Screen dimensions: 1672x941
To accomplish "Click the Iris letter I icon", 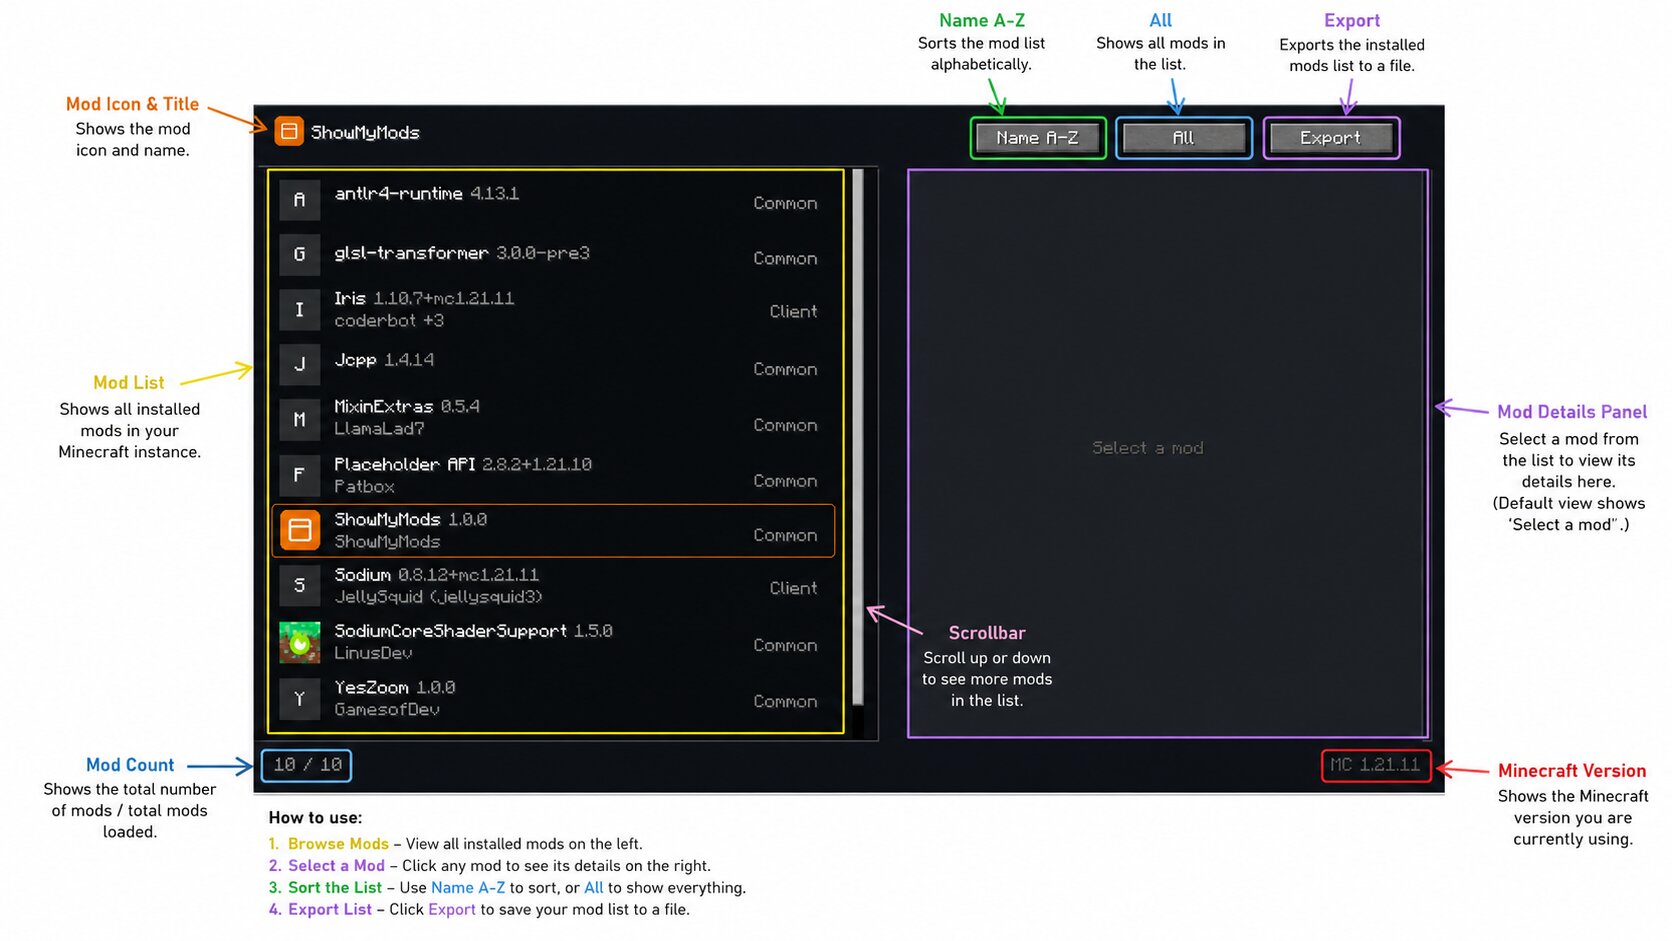I will tap(299, 310).
